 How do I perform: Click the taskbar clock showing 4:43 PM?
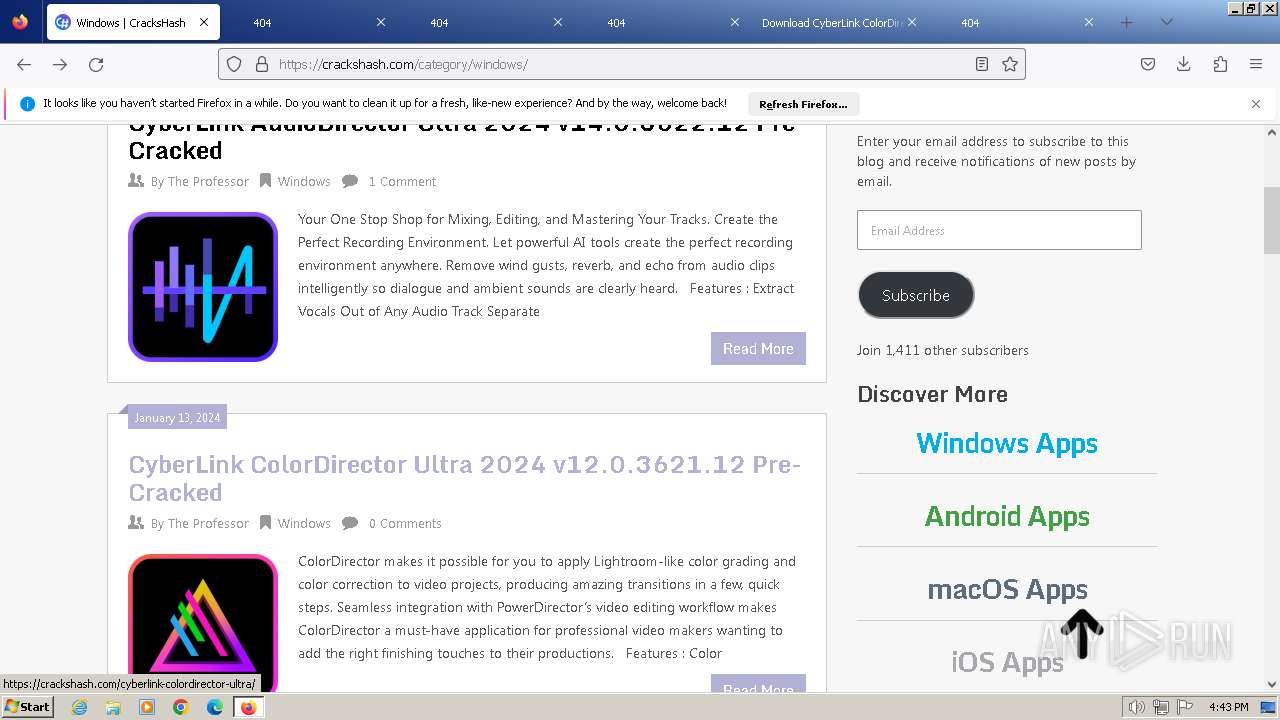[x=1228, y=707]
